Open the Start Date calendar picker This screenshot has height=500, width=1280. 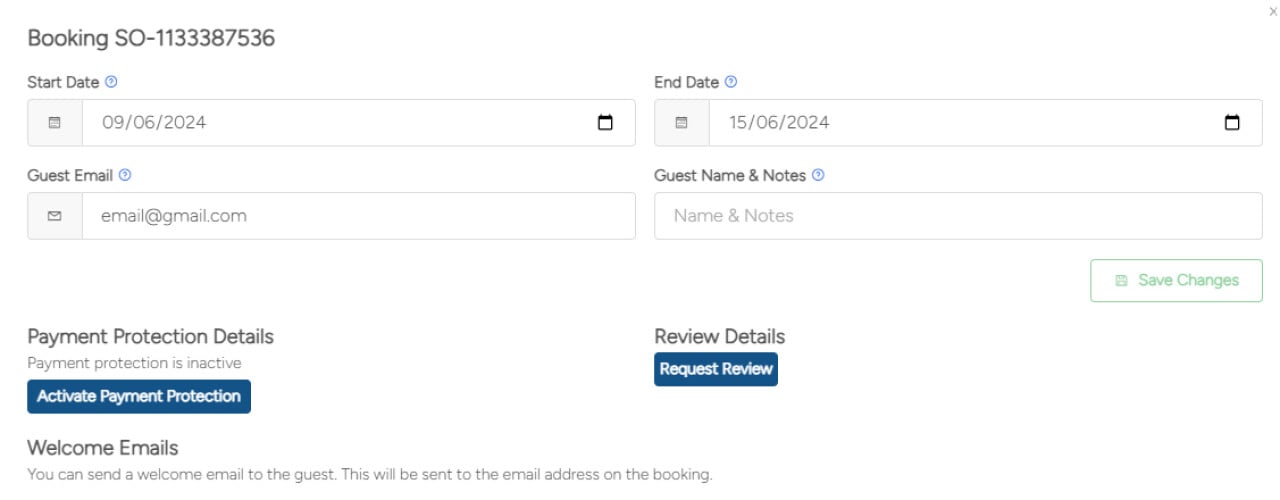point(605,123)
